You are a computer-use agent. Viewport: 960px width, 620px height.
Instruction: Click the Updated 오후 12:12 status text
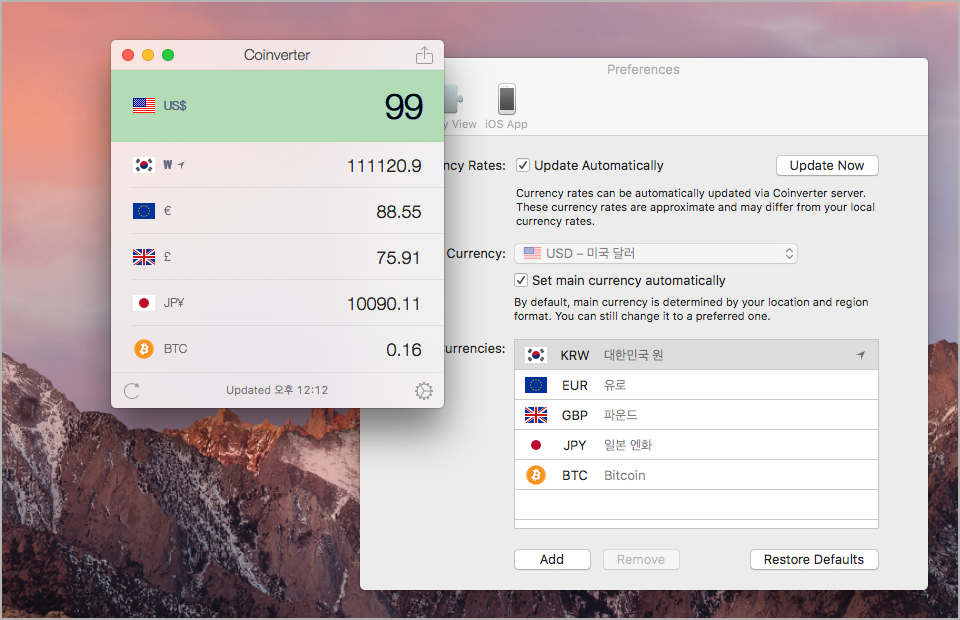click(277, 390)
